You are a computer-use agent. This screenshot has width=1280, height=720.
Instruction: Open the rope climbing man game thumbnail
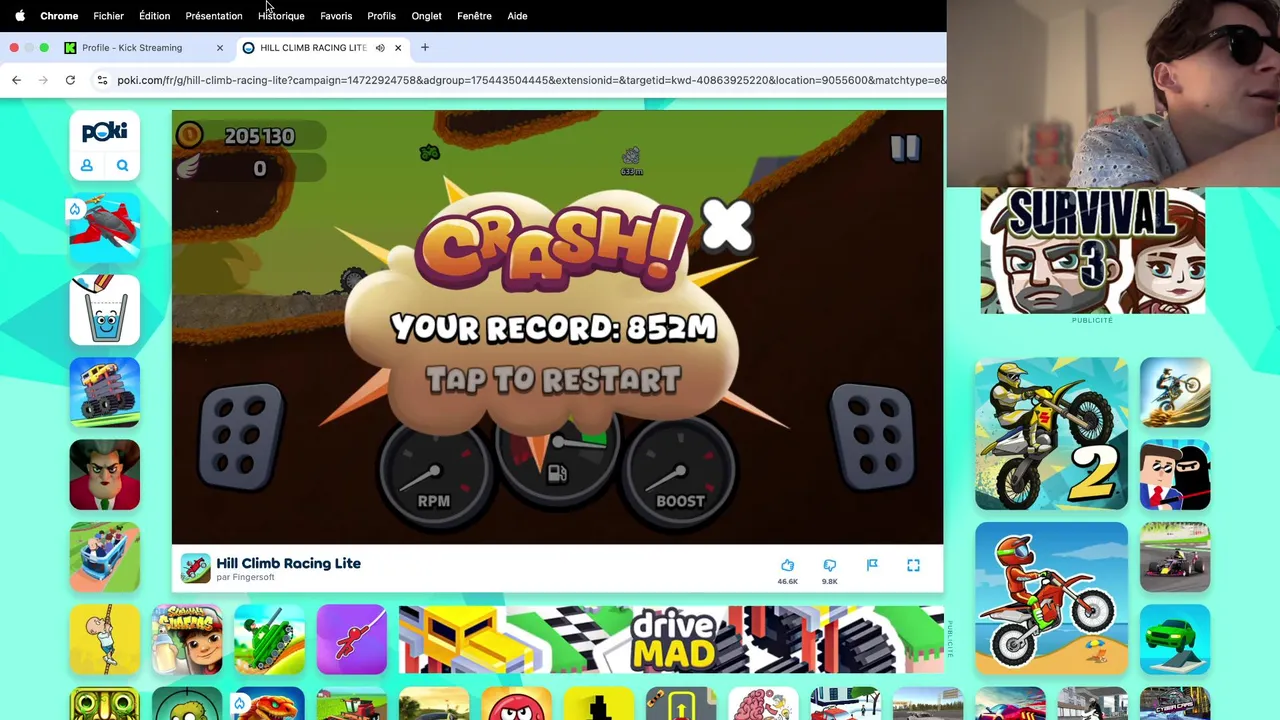tap(105, 640)
